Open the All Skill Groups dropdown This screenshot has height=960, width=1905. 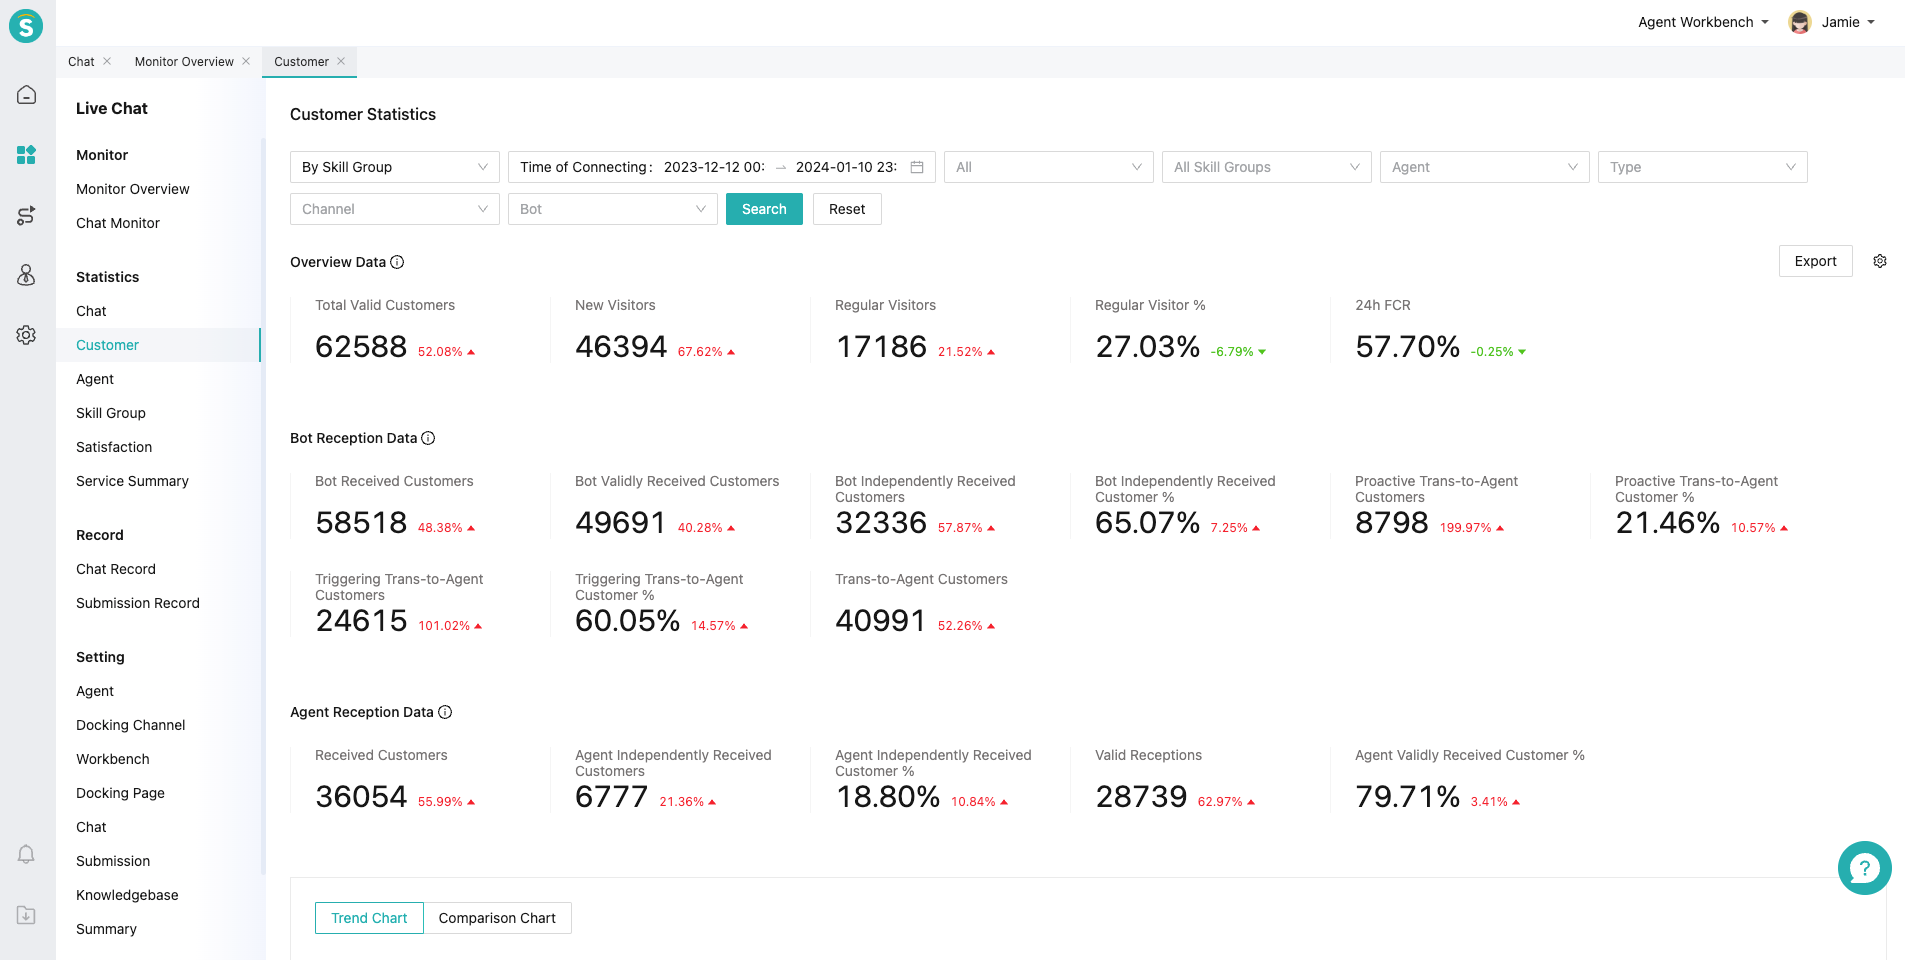click(1267, 167)
